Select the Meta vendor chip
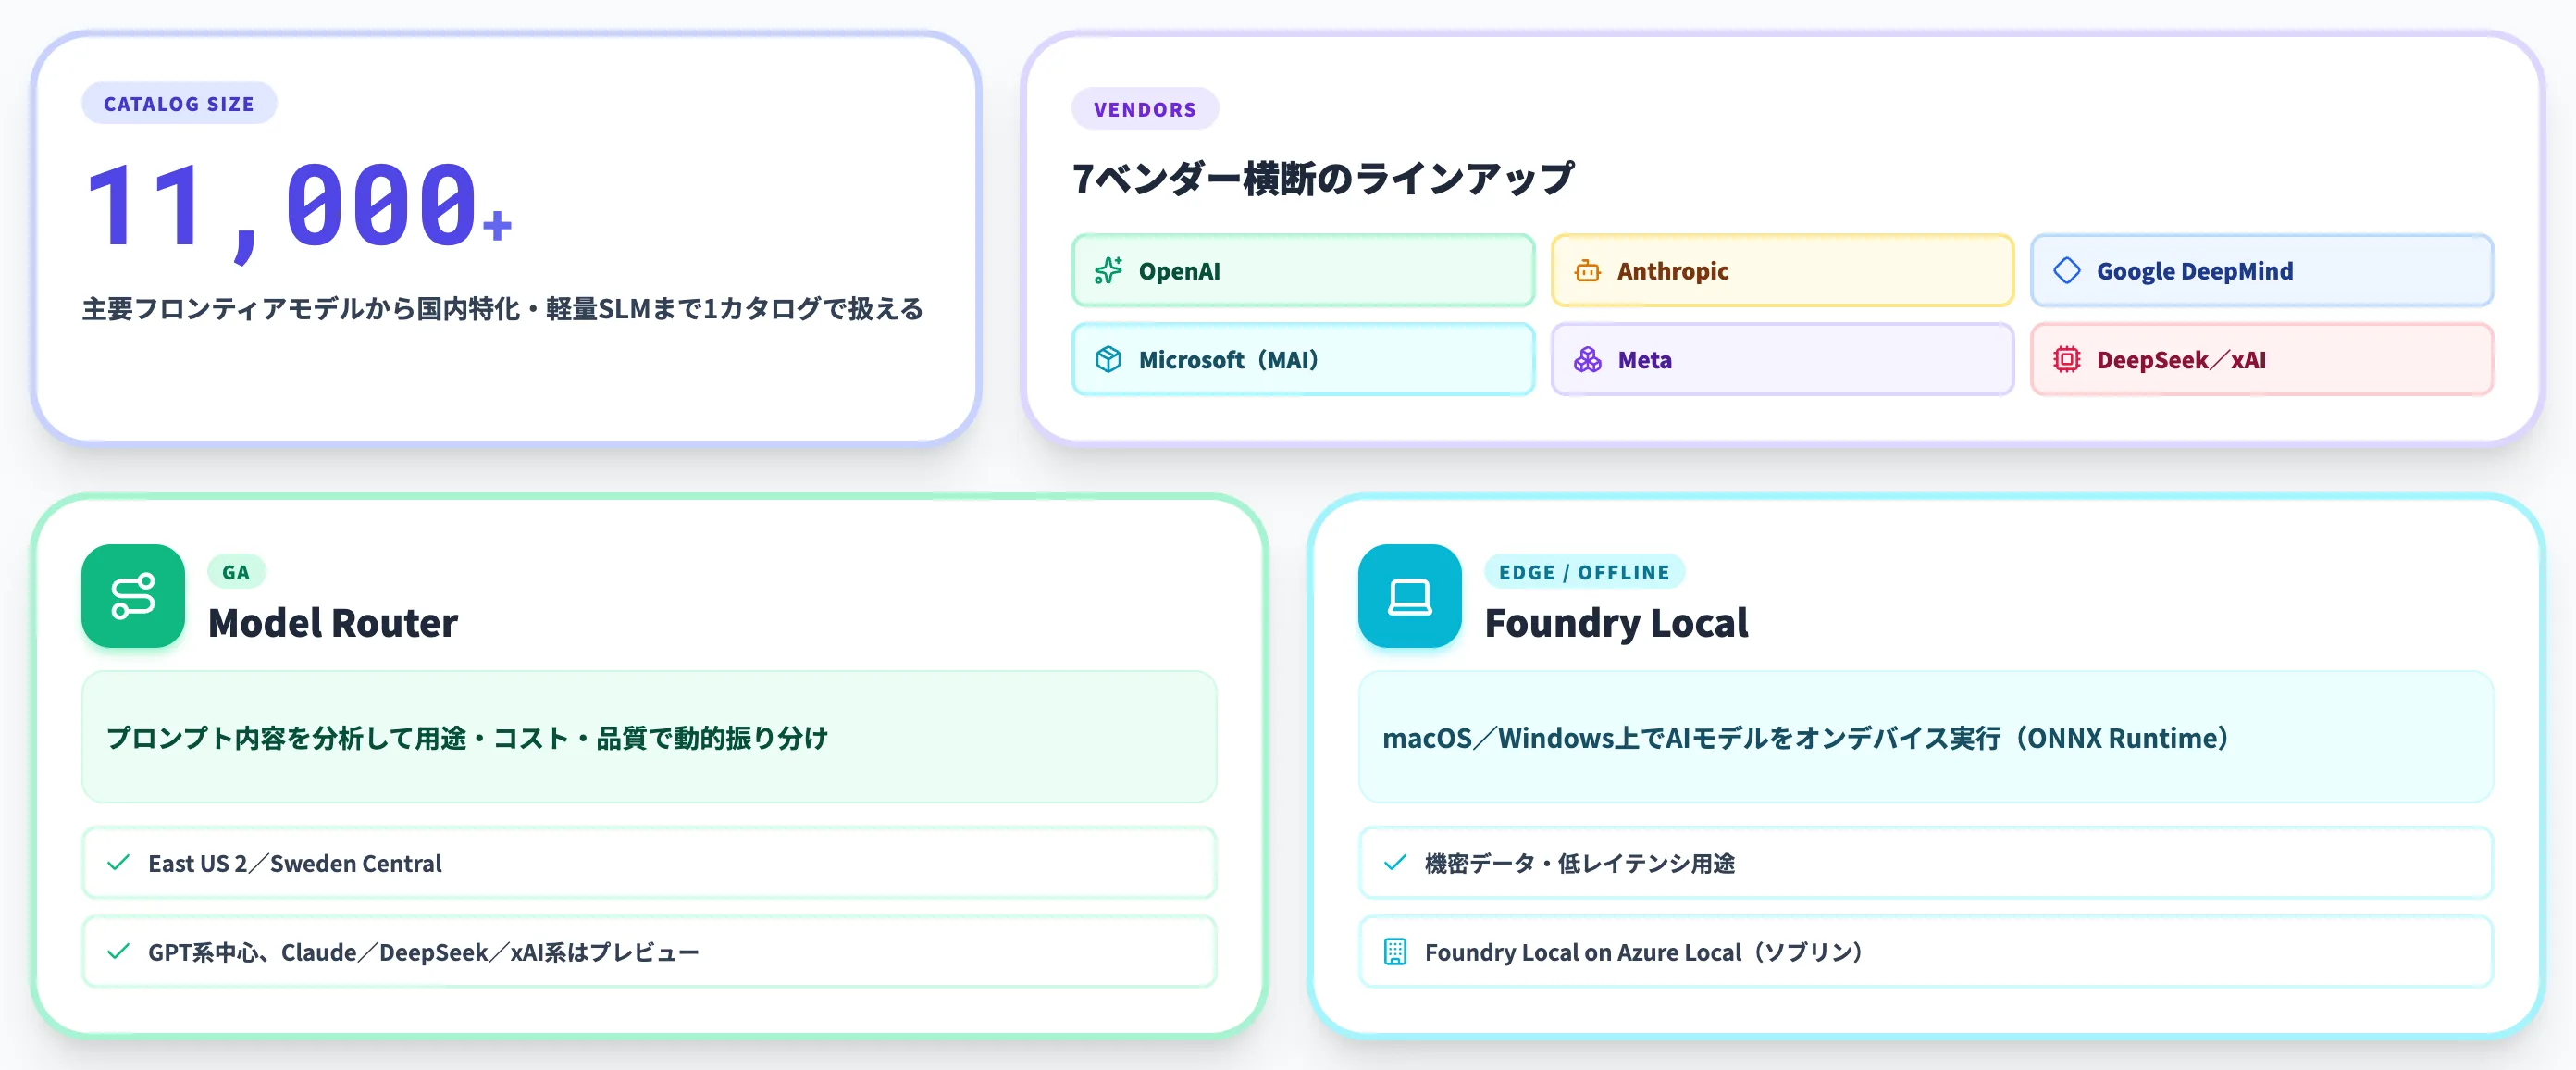This screenshot has width=2576, height=1070. [x=1782, y=360]
